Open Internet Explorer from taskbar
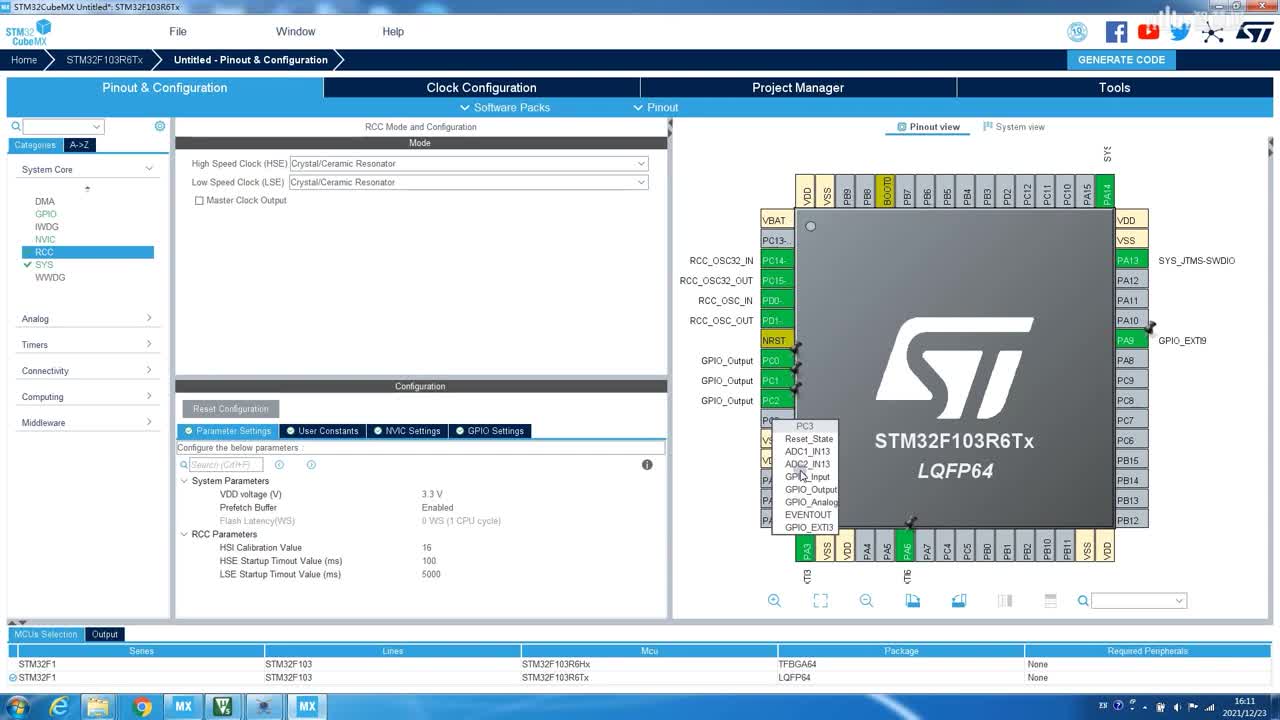 point(59,707)
